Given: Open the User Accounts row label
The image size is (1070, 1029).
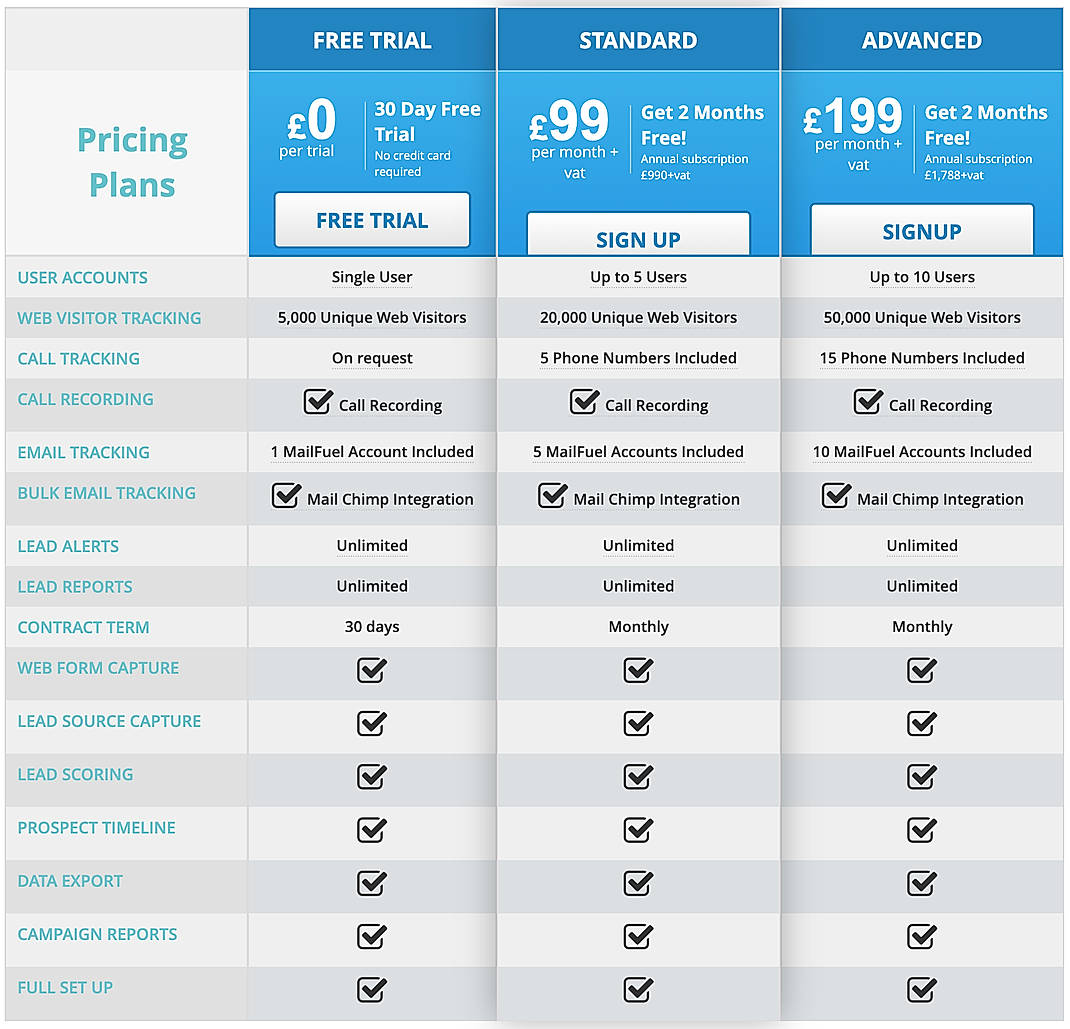Looking at the screenshot, I should [x=82, y=277].
